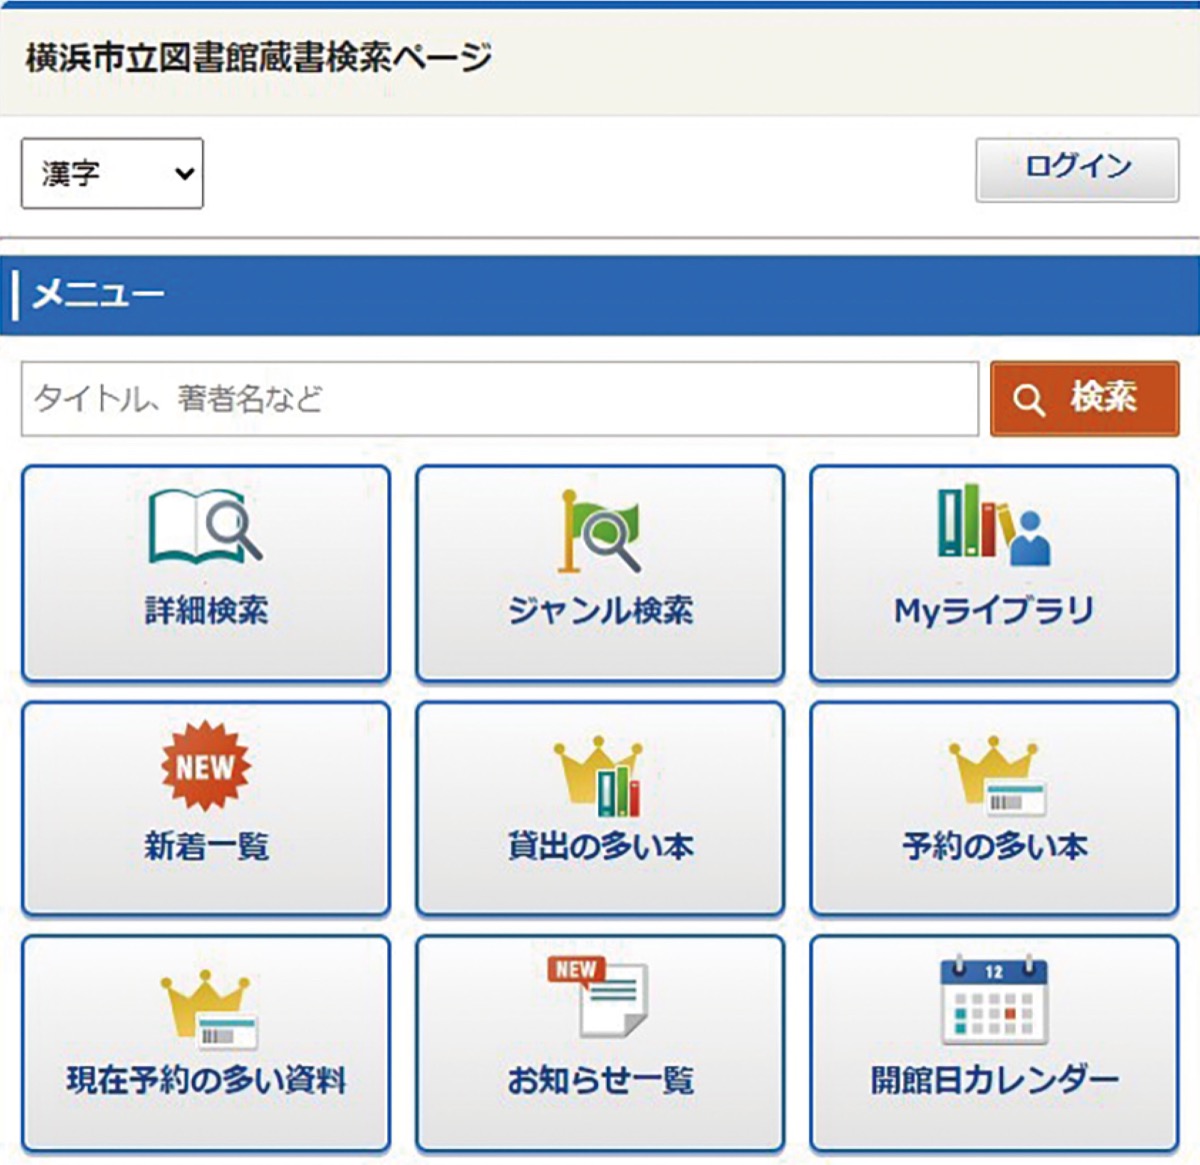Open the 漢字 language dropdown
Viewport: 1200px width, 1165px height.
coord(110,172)
